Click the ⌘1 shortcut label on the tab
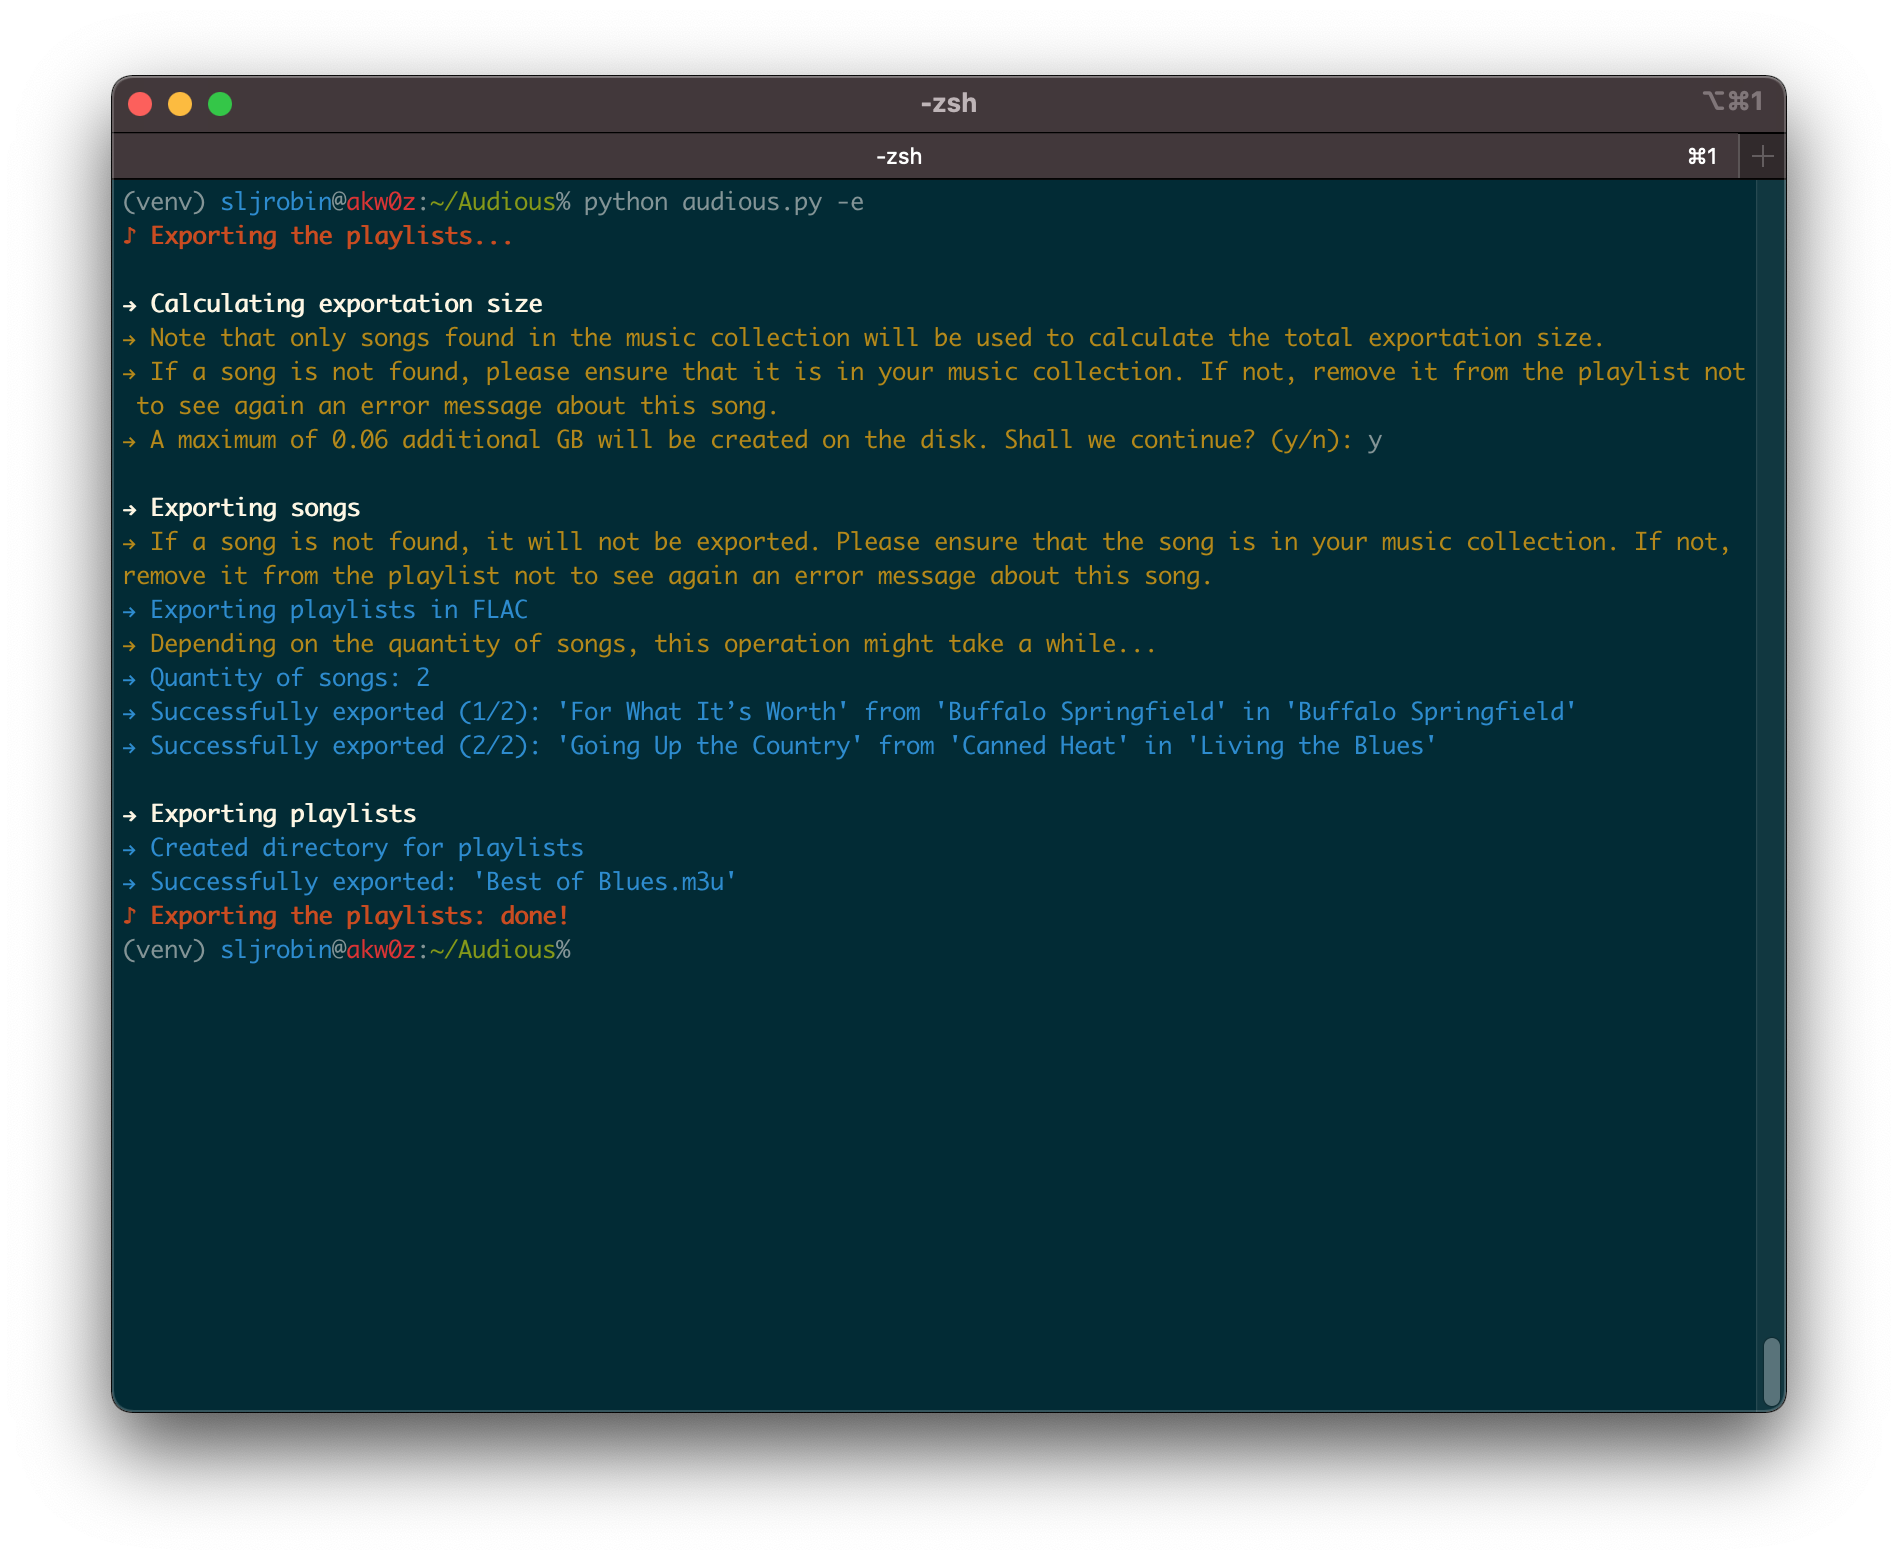1898x1560 pixels. tap(1702, 156)
